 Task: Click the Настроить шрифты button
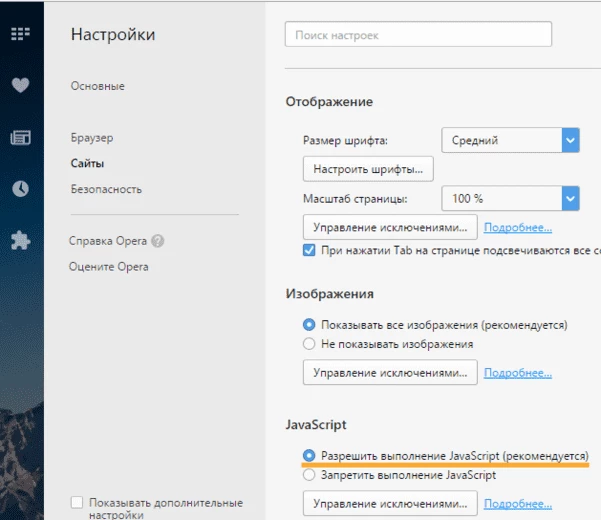368,169
